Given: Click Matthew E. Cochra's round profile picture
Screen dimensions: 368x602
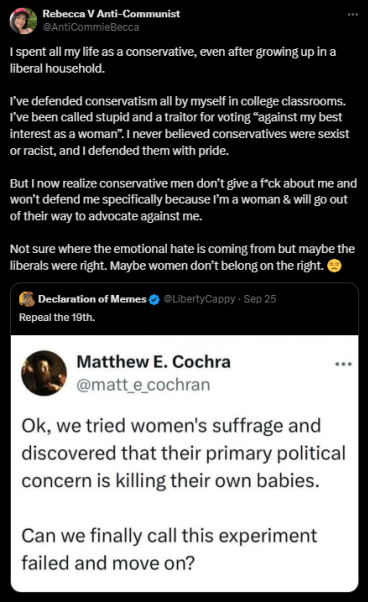Looking at the screenshot, I should pyautogui.click(x=44, y=373).
